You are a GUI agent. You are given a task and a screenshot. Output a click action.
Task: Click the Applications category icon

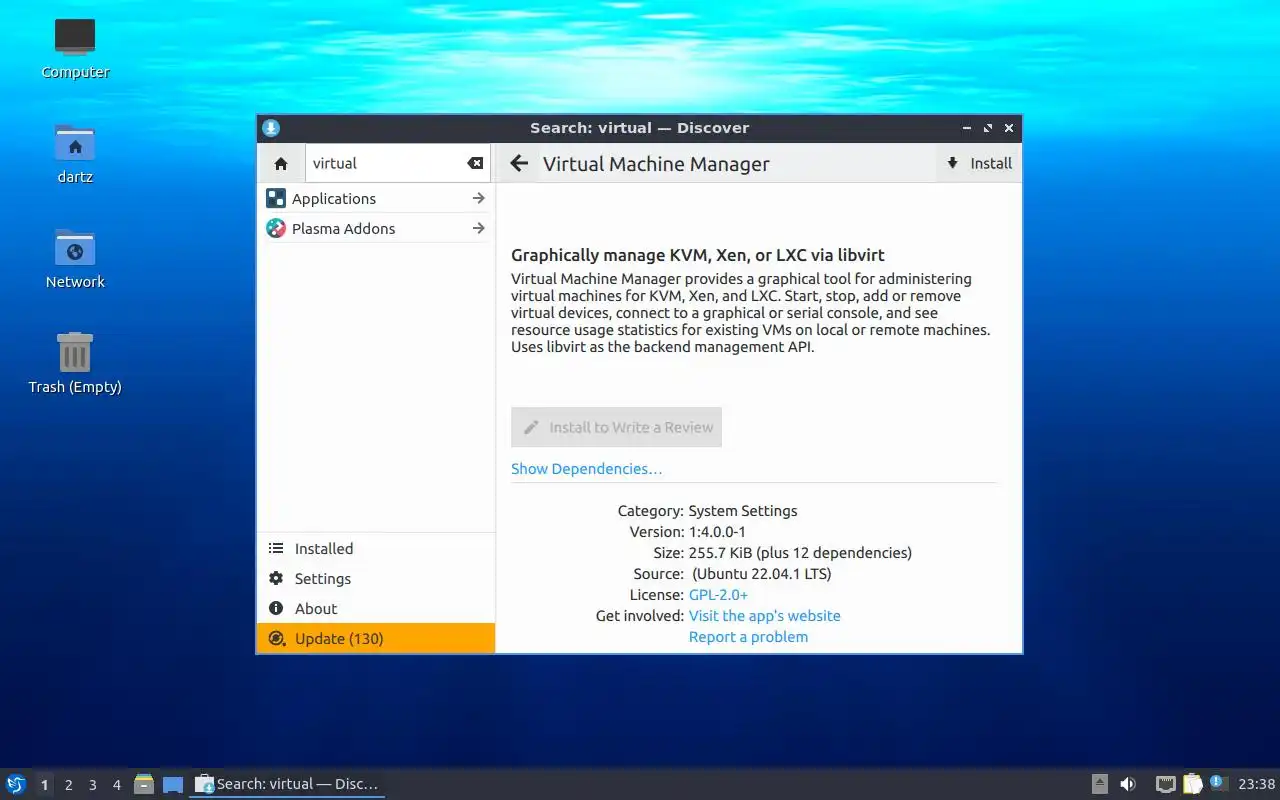[276, 199]
